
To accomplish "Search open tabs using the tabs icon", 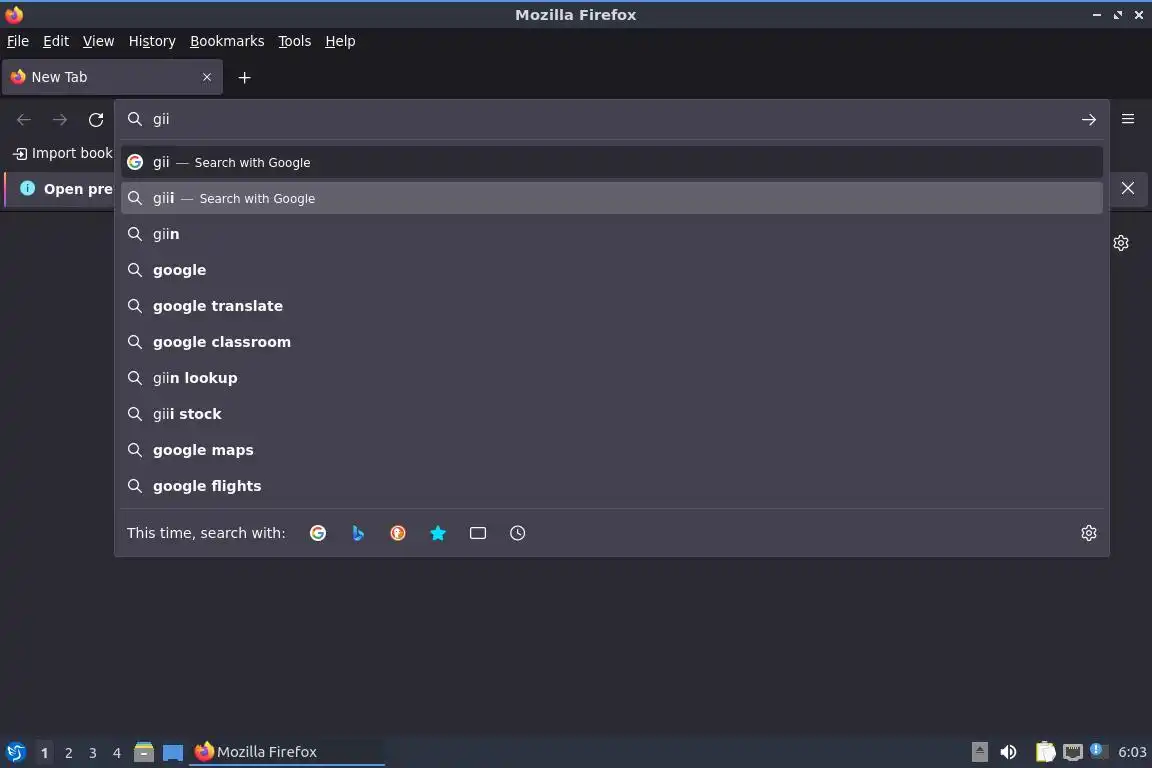I will point(478,533).
